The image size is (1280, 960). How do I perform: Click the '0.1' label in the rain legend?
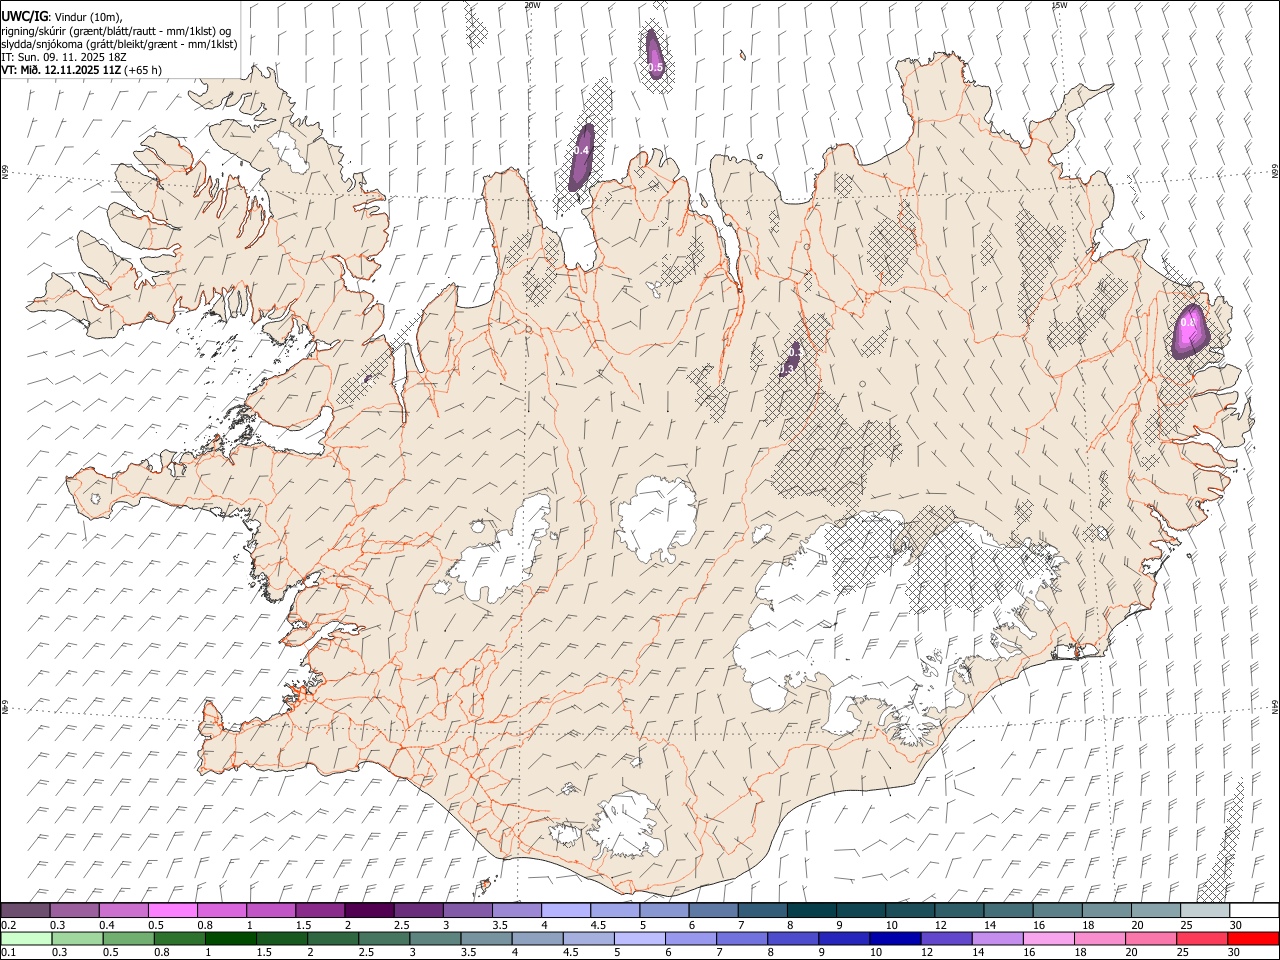pyautogui.click(x=8, y=953)
